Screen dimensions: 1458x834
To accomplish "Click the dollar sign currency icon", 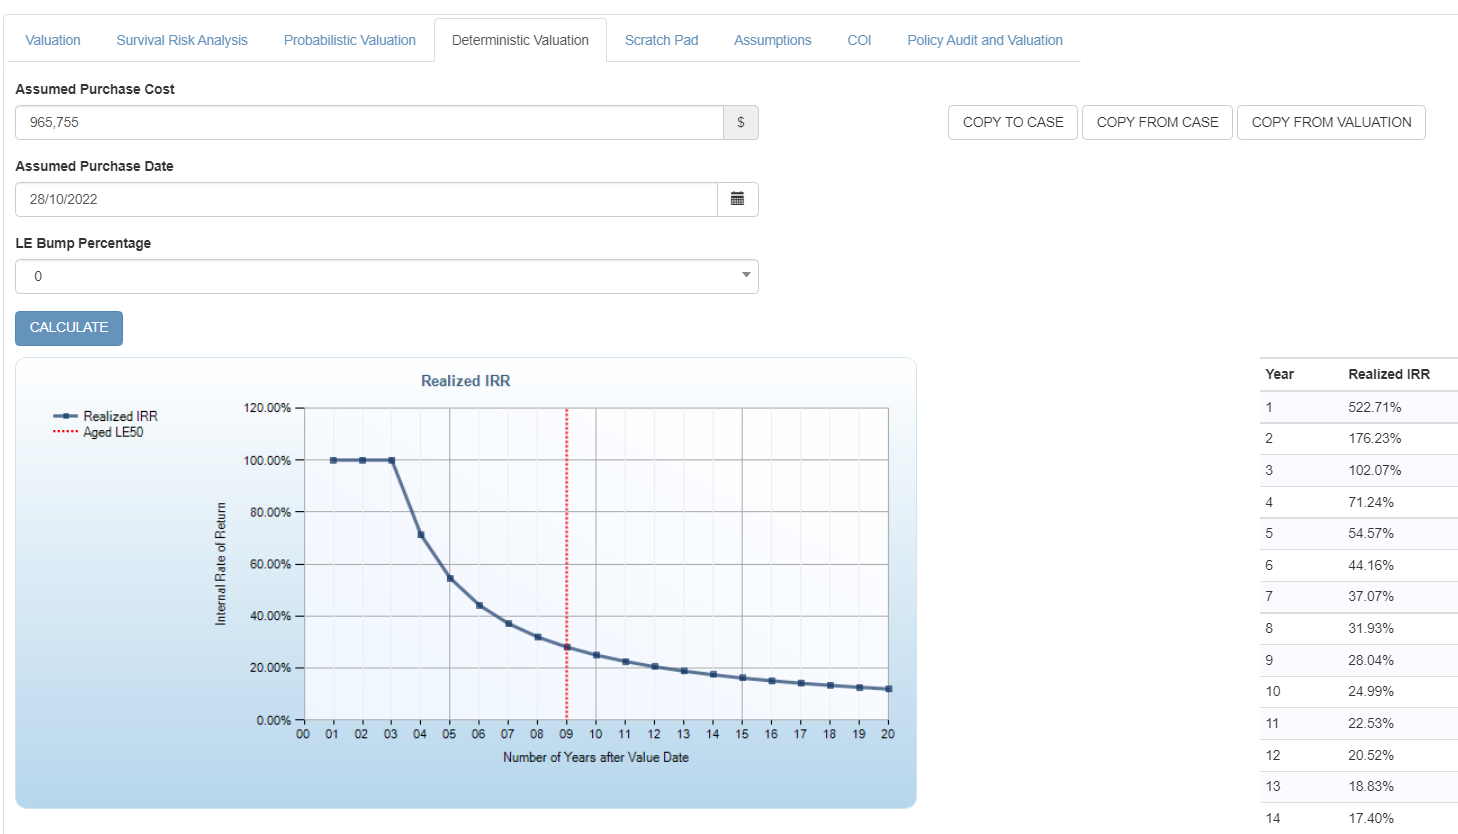I will [740, 122].
